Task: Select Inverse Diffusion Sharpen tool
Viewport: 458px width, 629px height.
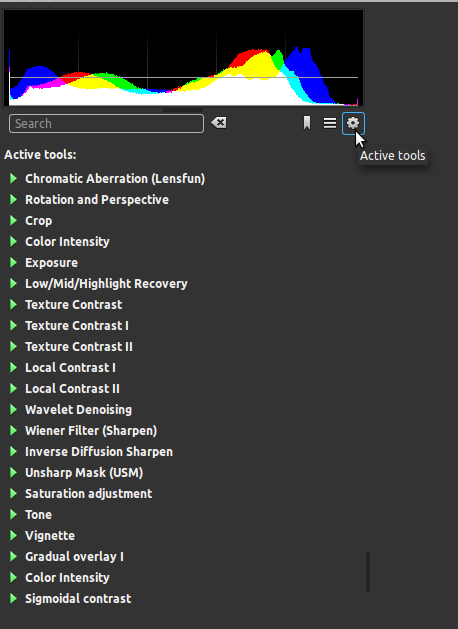Action: 99,452
